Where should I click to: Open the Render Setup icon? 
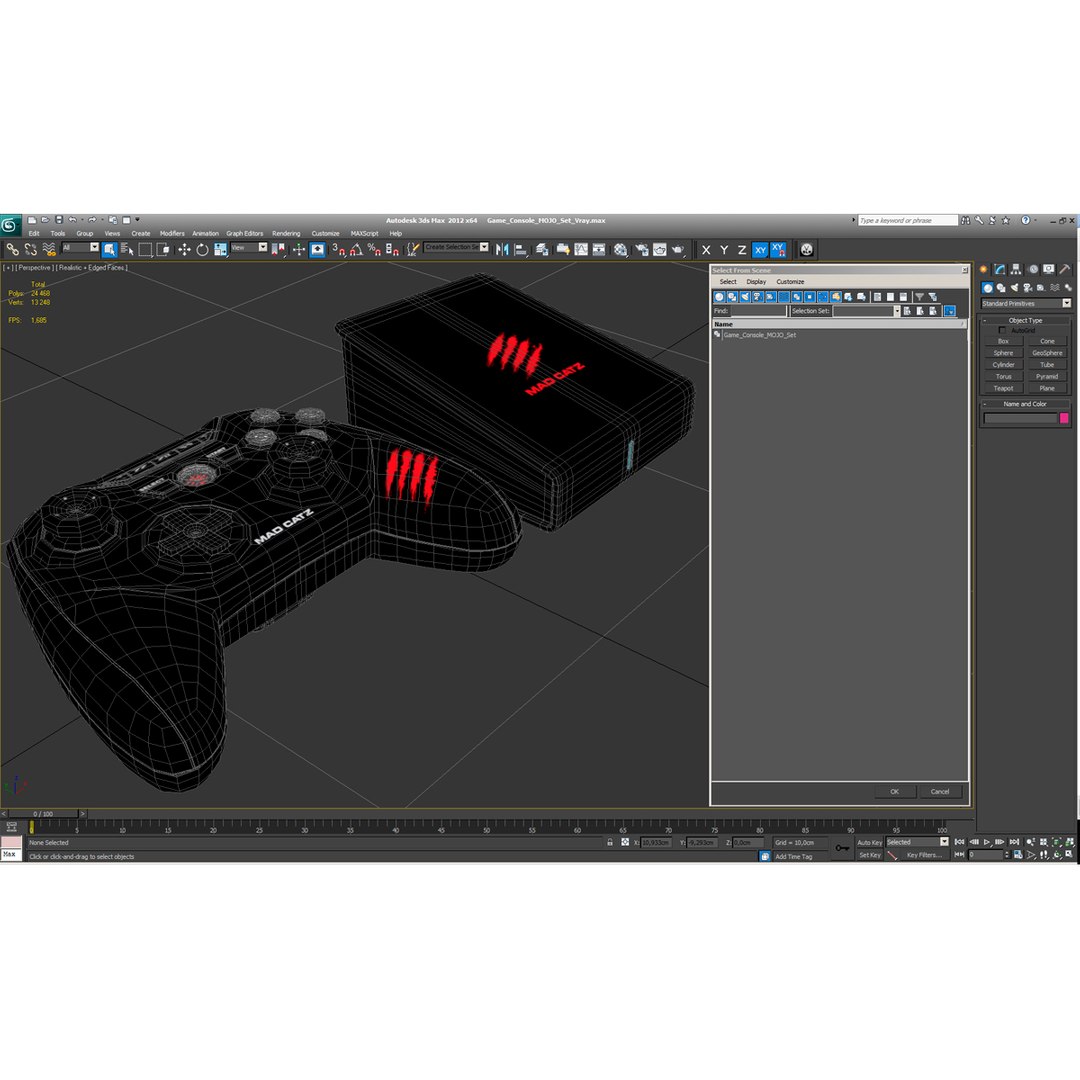(642, 249)
